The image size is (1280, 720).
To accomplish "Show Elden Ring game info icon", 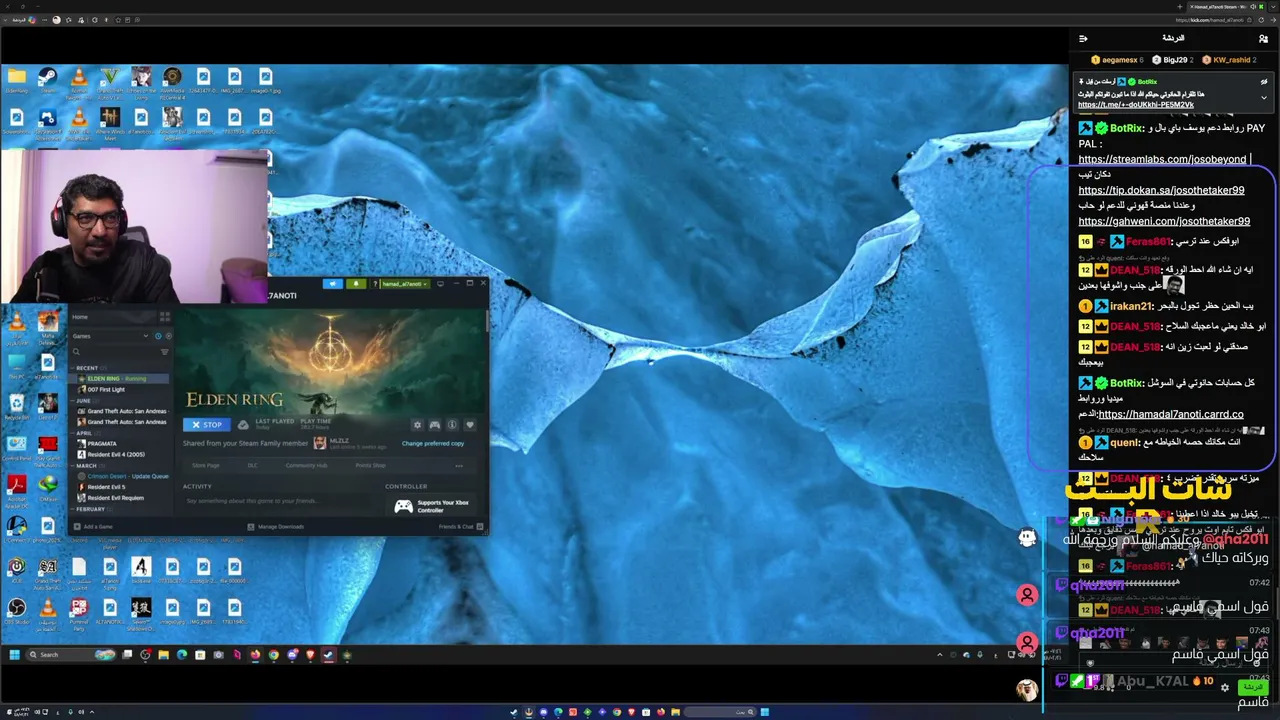I will (x=452, y=425).
